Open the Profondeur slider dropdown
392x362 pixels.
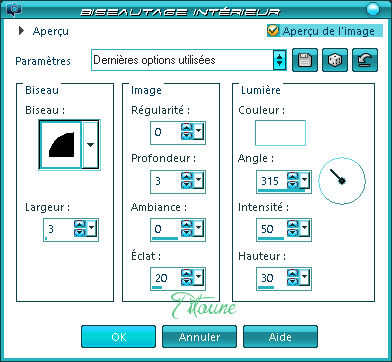coord(198,181)
